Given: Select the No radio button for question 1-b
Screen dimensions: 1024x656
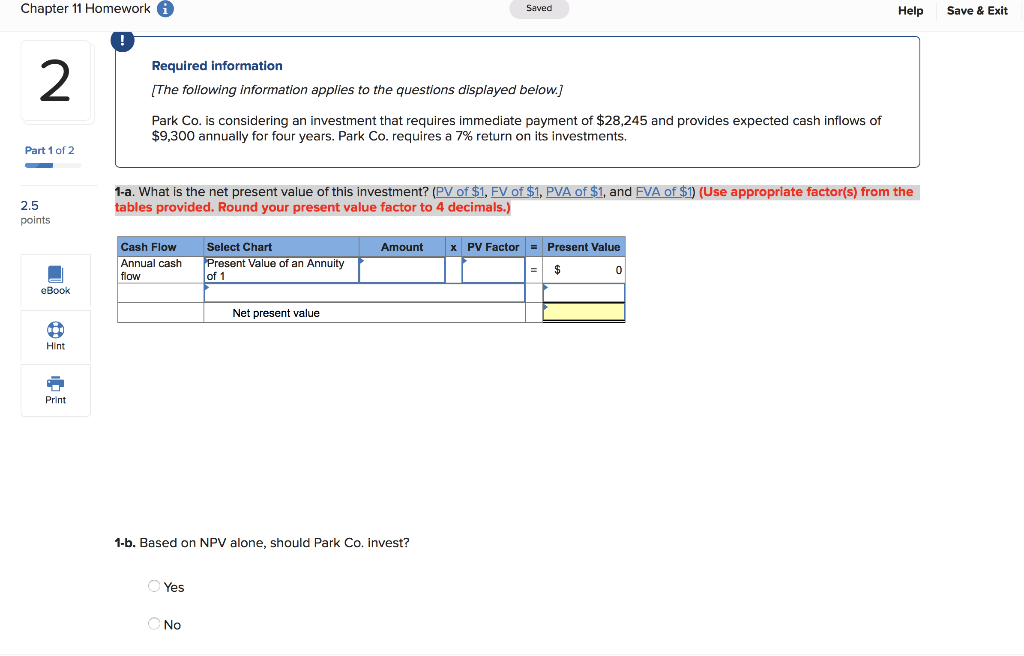Looking at the screenshot, I should coord(153,623).
